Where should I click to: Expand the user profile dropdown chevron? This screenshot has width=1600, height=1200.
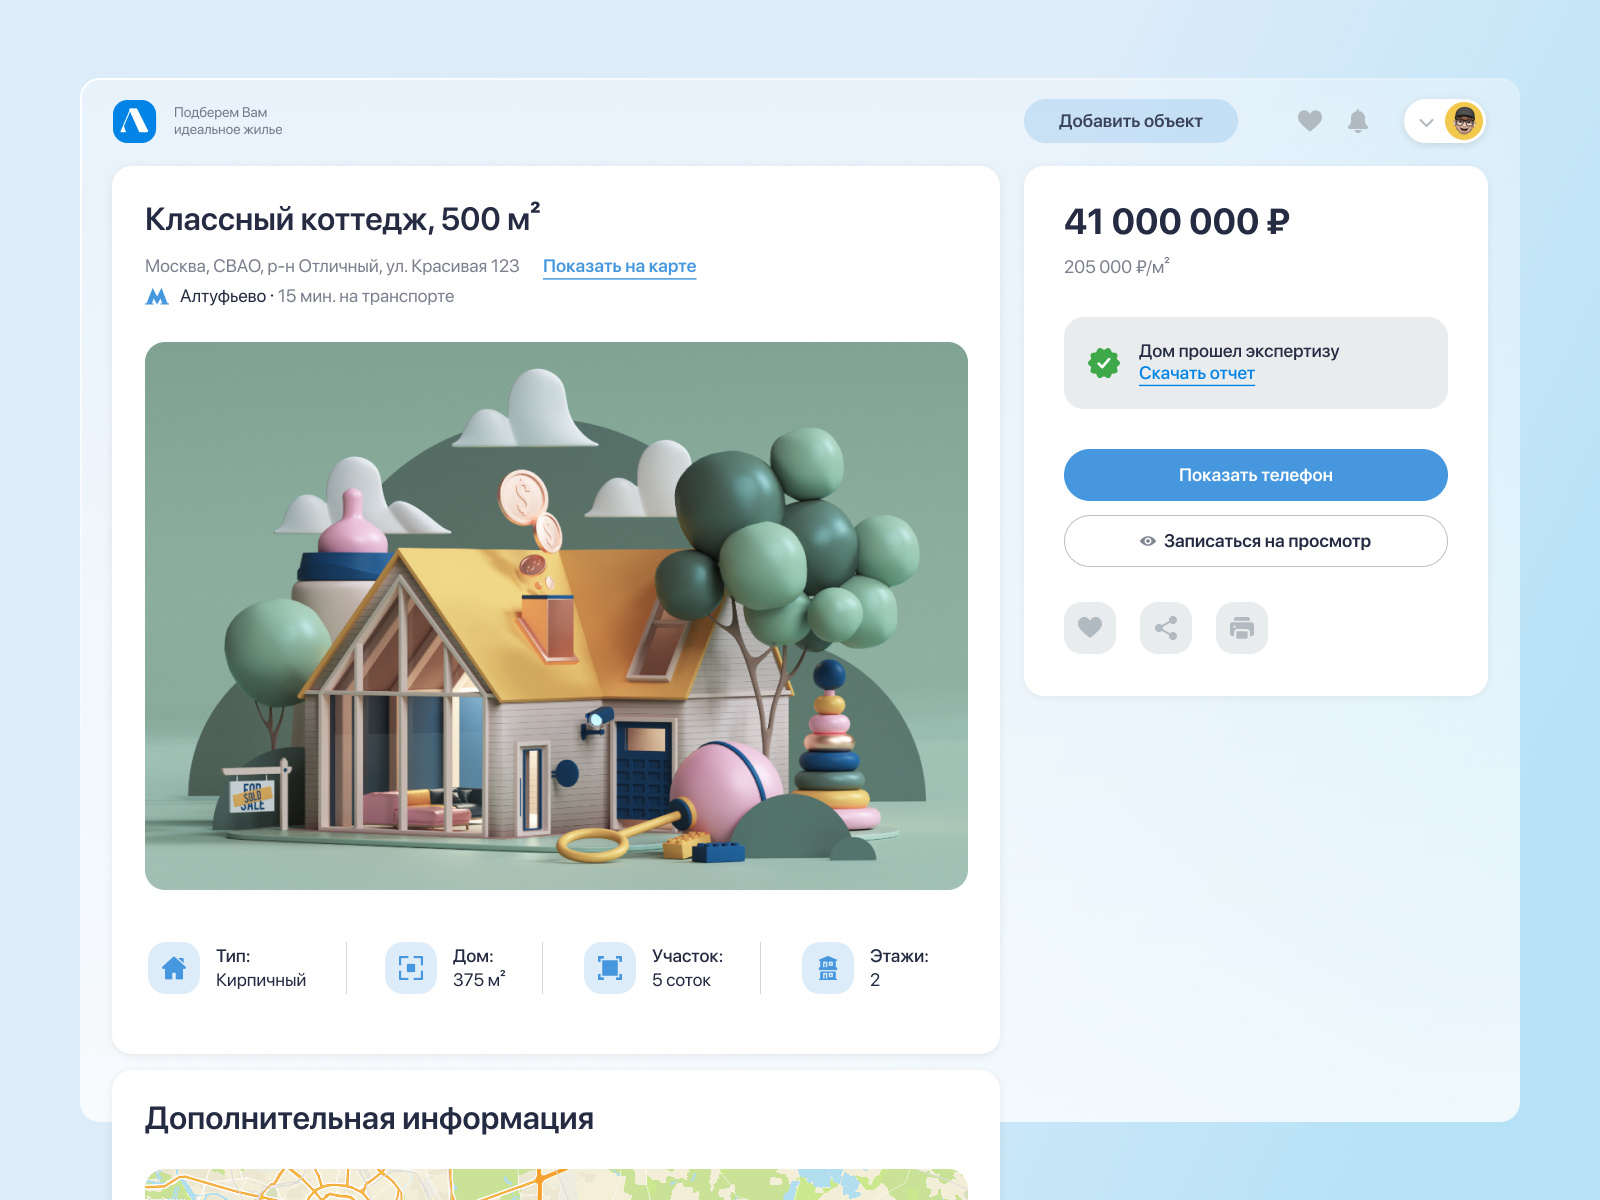(x=1427, y=122)
